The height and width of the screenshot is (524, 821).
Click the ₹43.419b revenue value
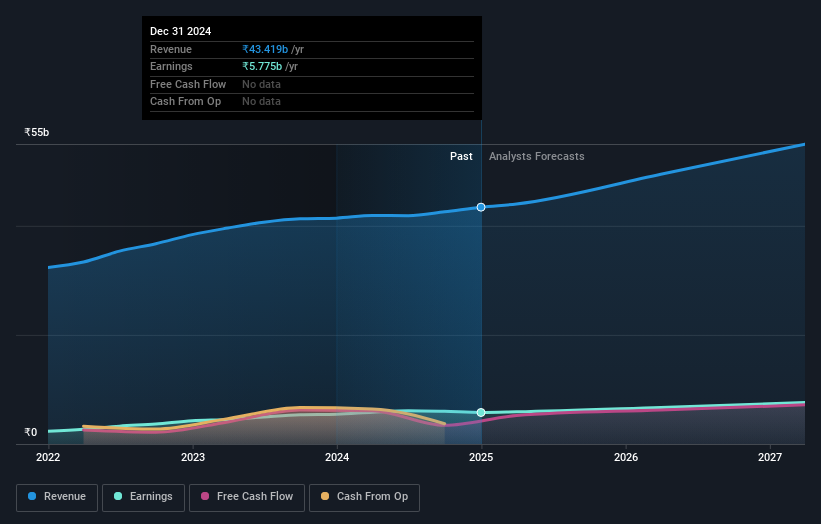coord(265,49)
